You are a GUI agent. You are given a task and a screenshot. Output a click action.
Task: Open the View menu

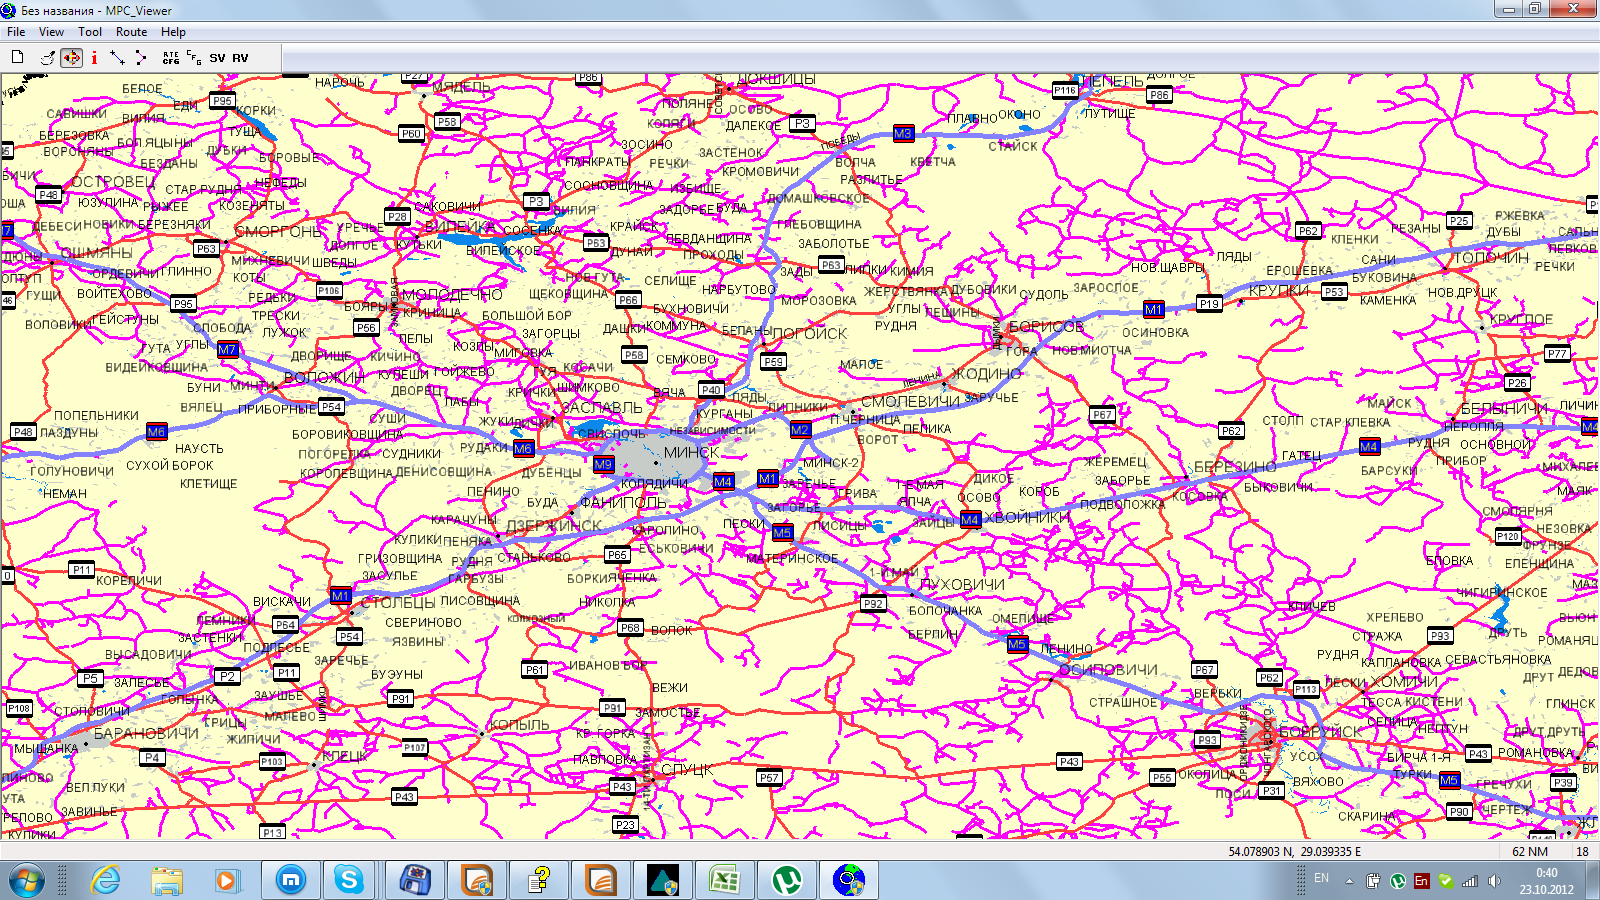51,32
